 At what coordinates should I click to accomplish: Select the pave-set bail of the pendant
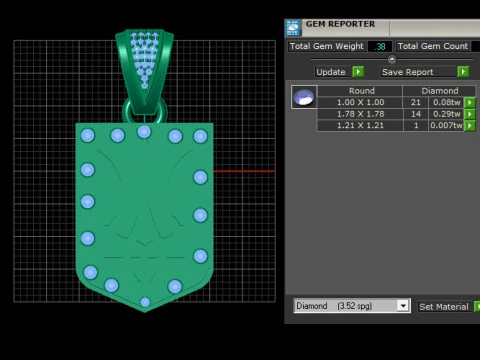click(x=145, y=71)
